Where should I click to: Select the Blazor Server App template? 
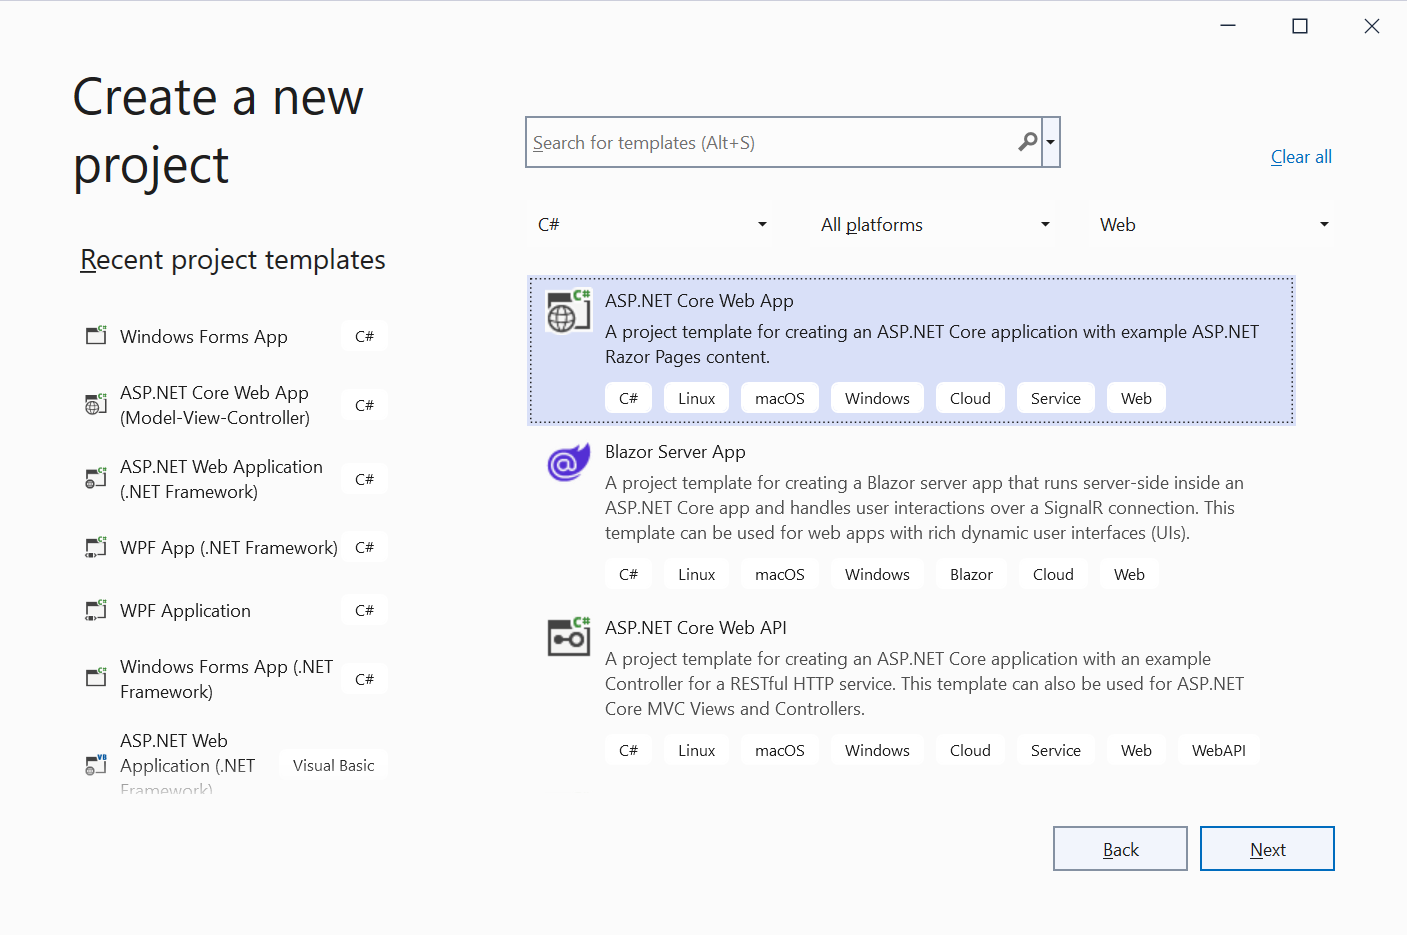point(911,514)
